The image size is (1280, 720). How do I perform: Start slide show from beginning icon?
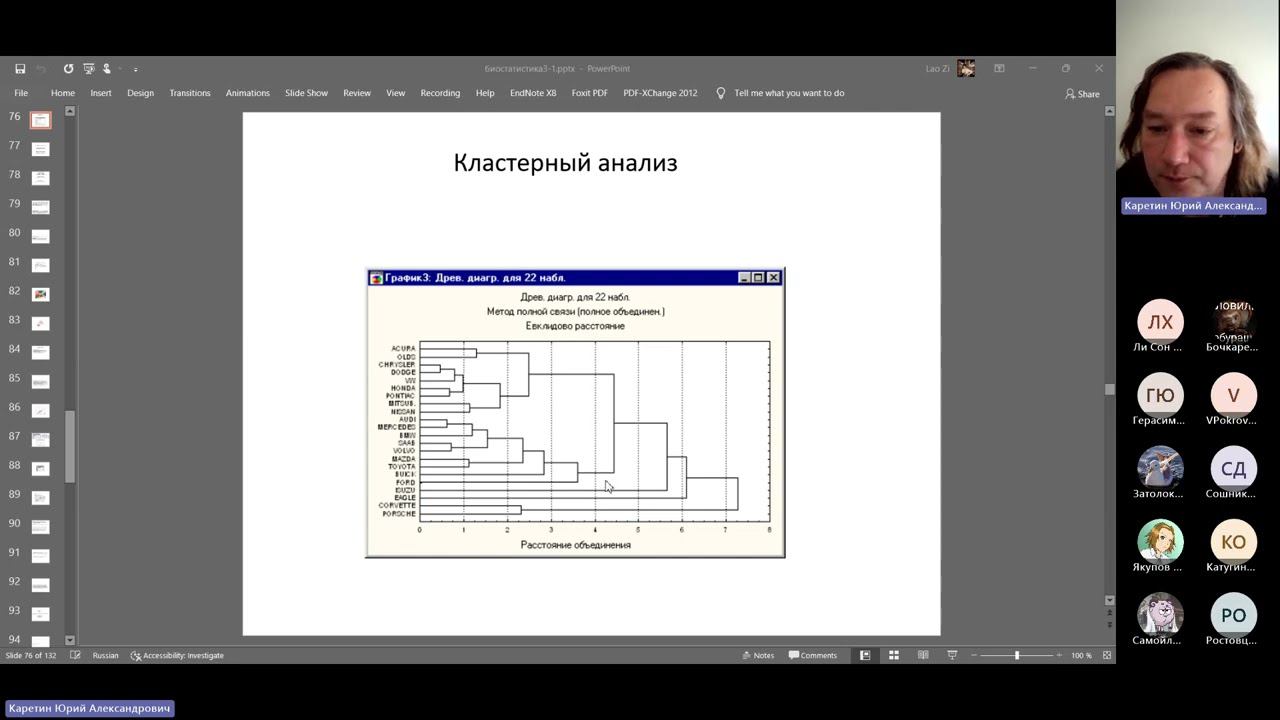[x=89, y=69]
